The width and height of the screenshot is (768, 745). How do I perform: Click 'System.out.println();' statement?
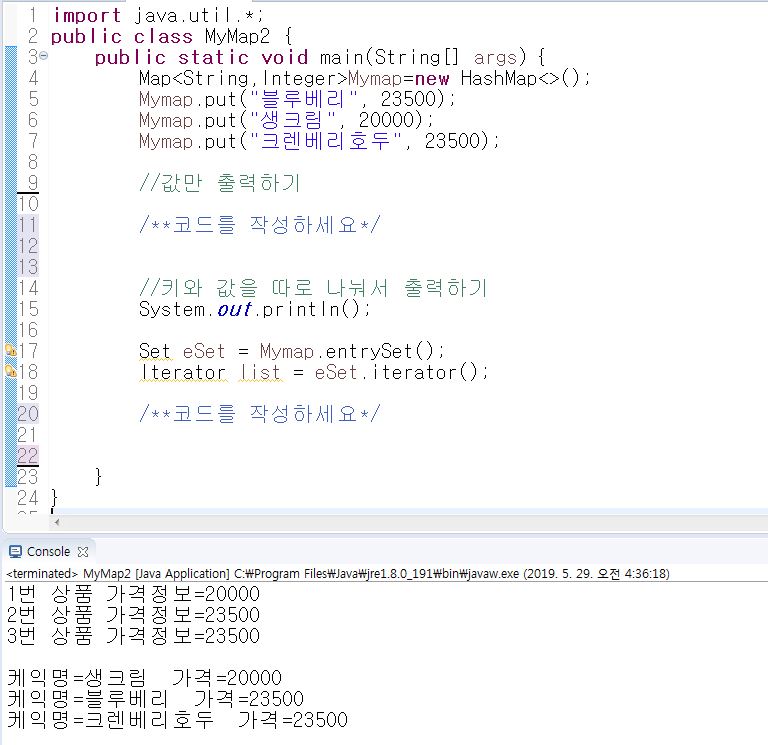coord(254,309)
